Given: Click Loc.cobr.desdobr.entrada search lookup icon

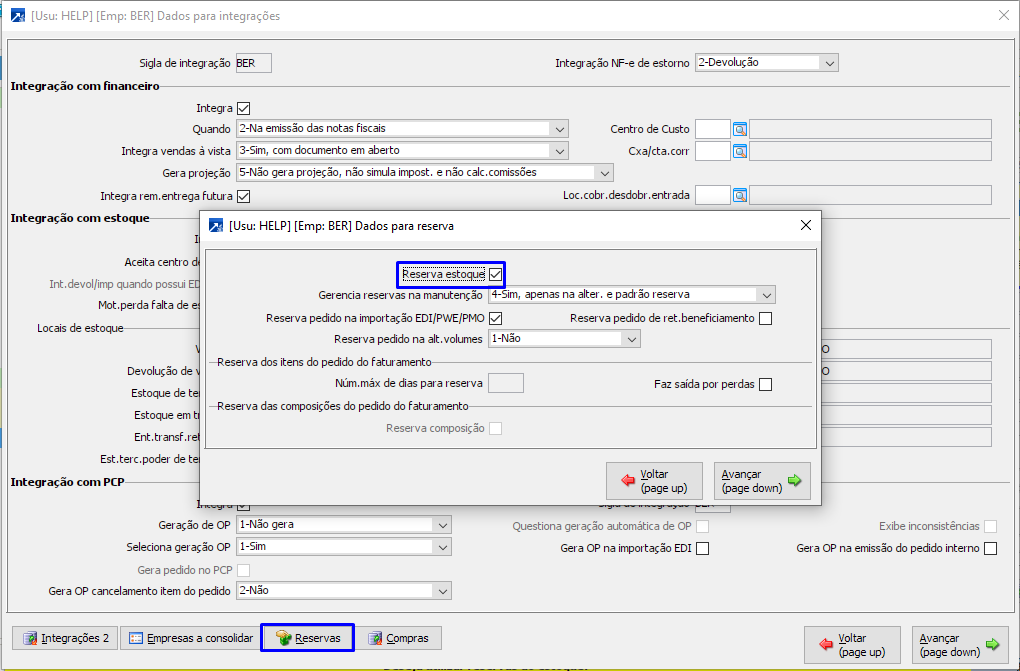Looking at the screenshot, I should tap(740, 195).
